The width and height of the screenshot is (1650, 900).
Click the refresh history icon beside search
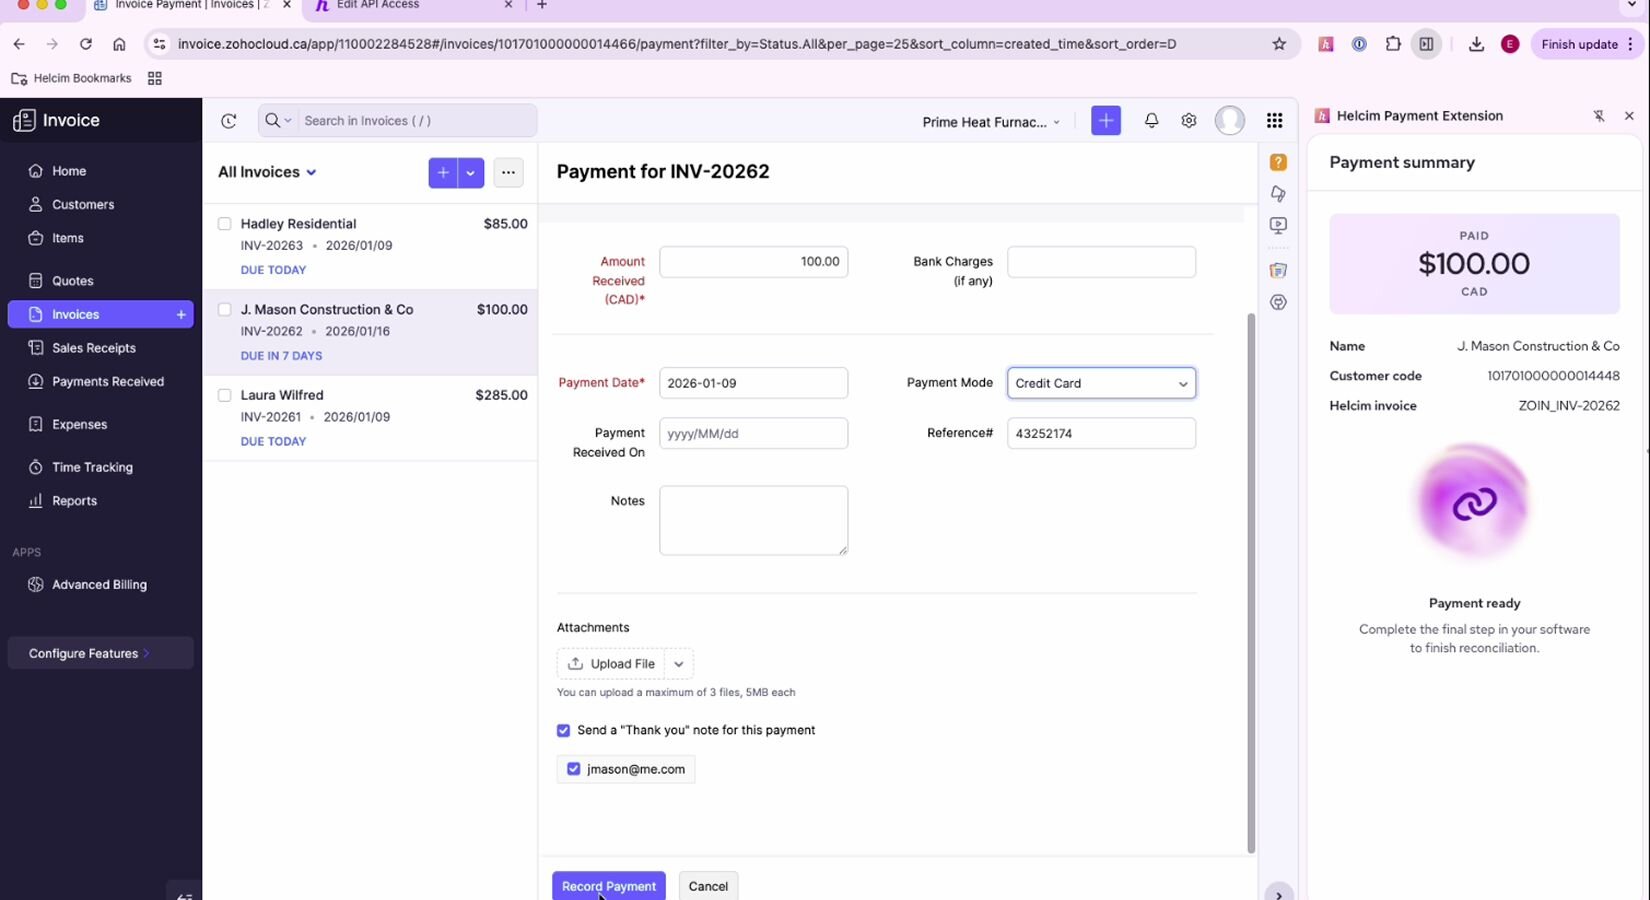pos(229,121)
